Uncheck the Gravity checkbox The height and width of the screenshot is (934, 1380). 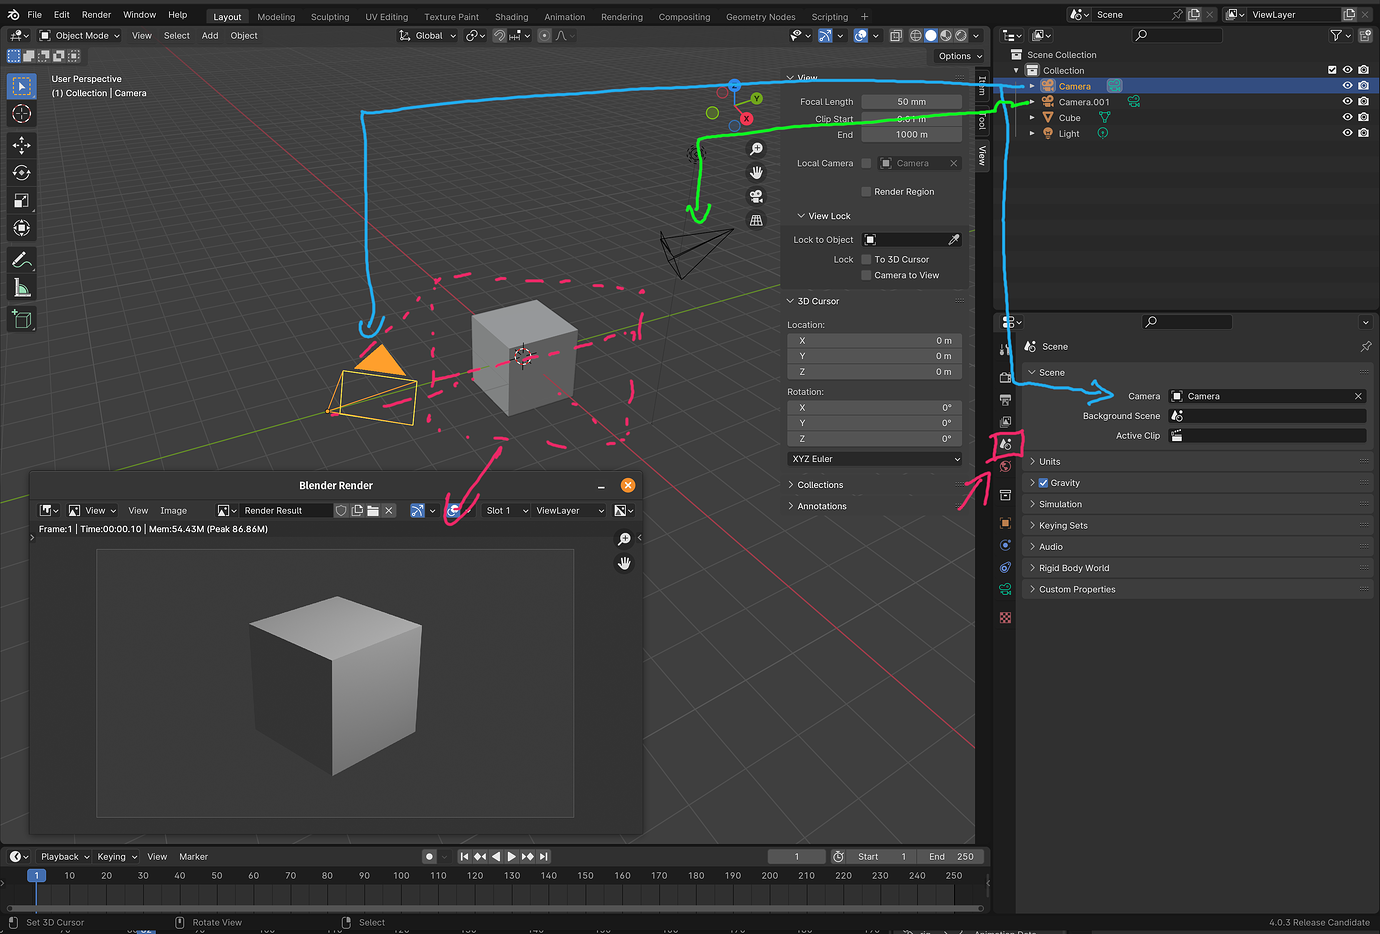coord(1043,483)
